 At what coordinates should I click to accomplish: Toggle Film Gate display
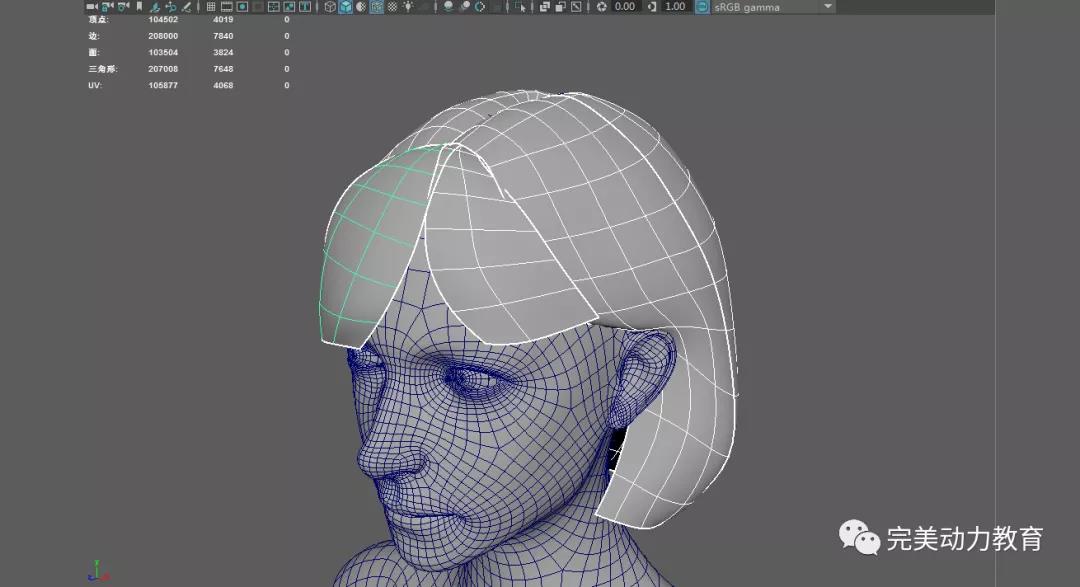click(x=226, y=6)
